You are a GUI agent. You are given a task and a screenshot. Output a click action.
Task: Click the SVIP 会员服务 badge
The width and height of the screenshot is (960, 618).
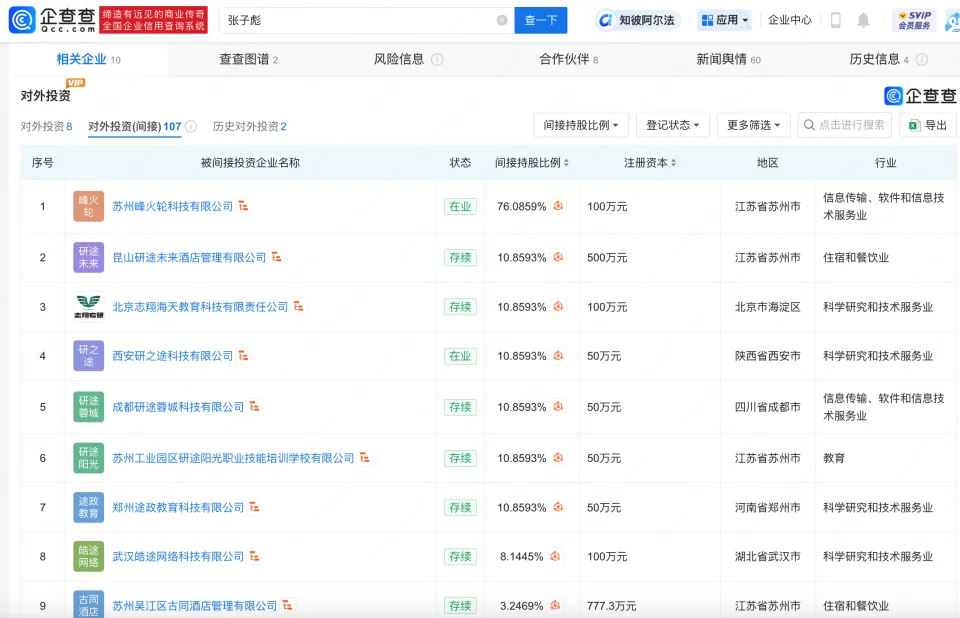click(x=914, y=20)
